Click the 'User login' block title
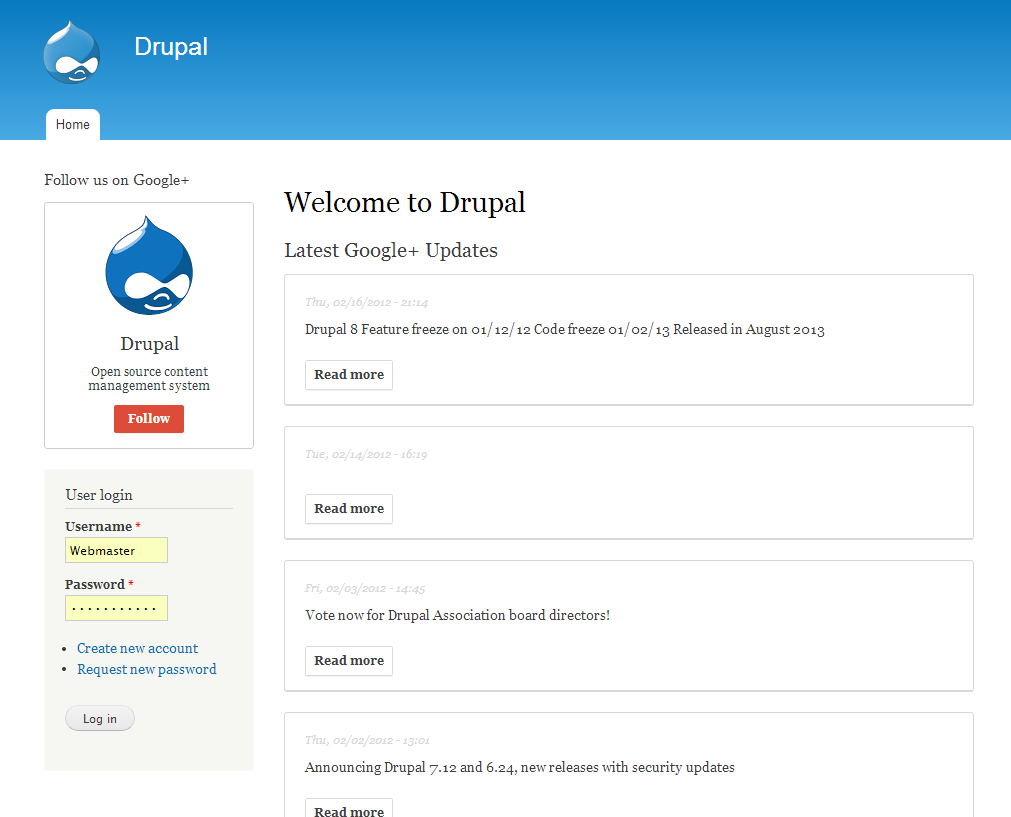1011x817 pixels. click(99, 495)
